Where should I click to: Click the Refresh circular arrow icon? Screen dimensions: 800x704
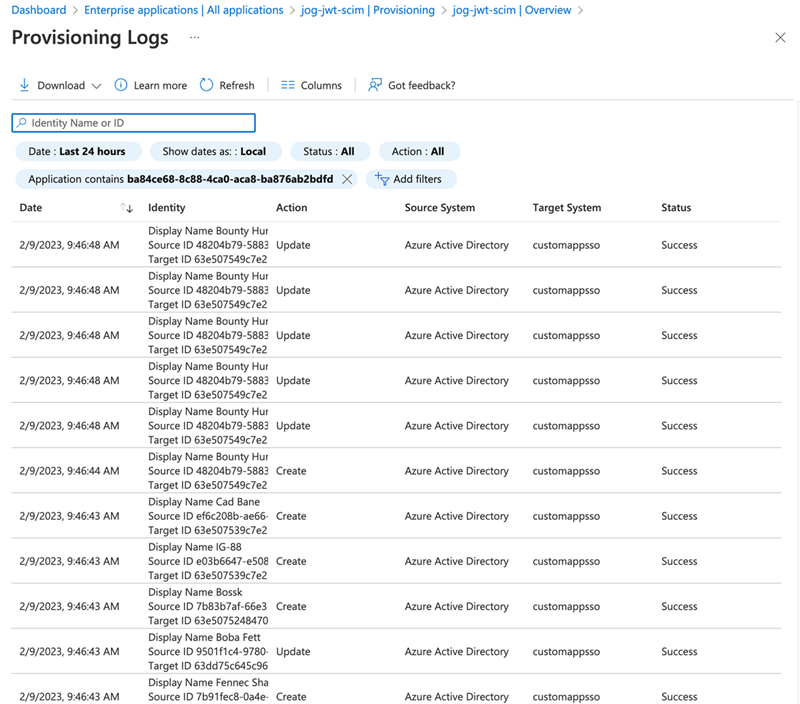point(206,85)
